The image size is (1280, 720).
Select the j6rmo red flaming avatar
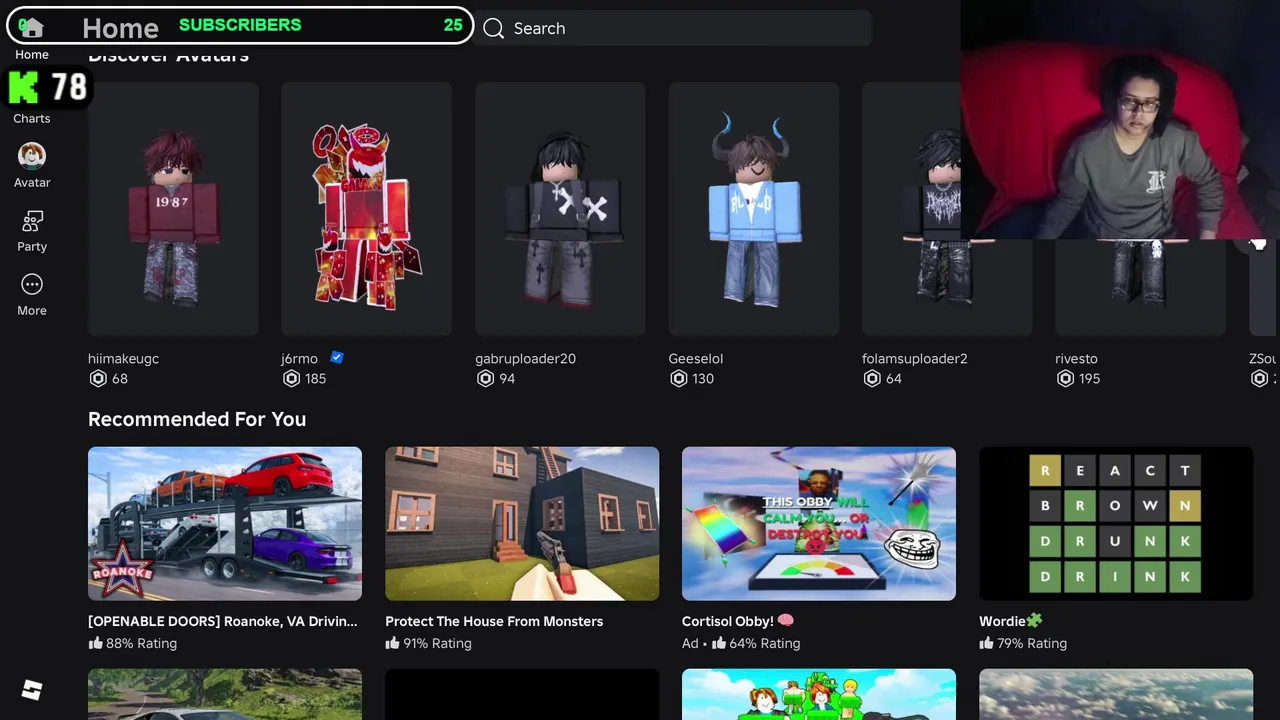pyautogui.click(x=366, y=209)
